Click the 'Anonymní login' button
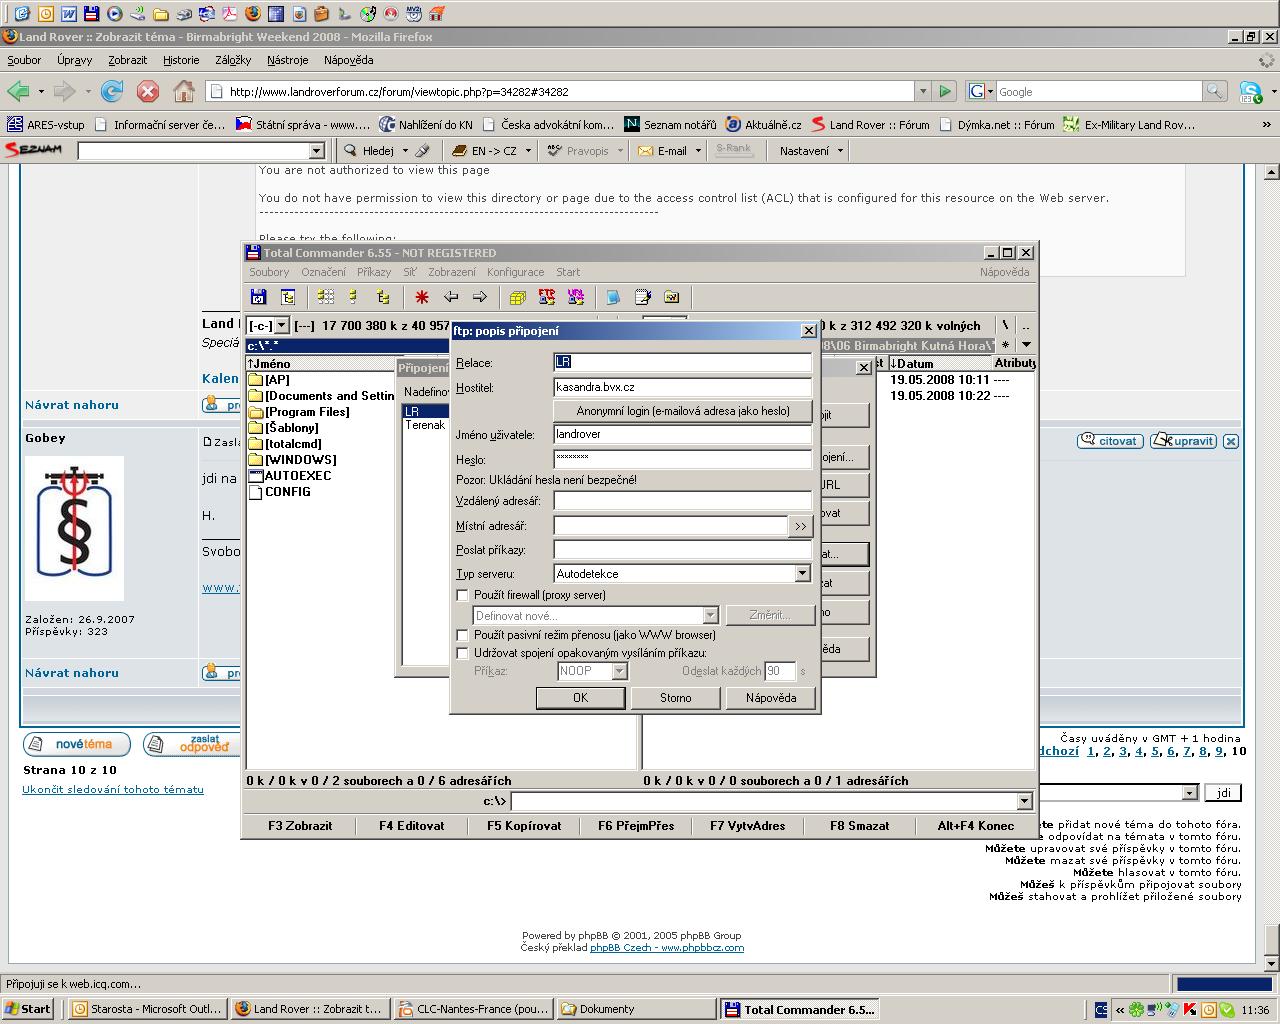Image resolution: width=1280 pixels, height=1024 pixels. click(x=682, y=411)
